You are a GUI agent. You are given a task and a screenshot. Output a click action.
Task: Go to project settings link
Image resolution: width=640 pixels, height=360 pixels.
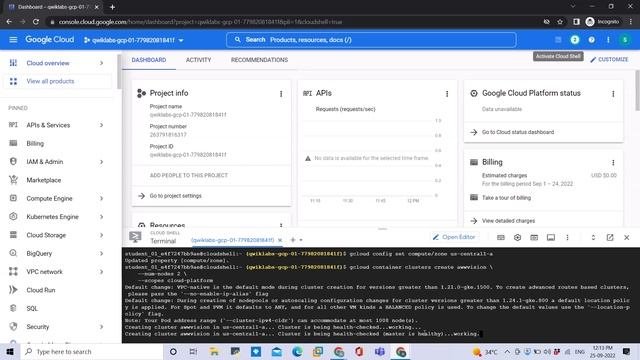pos(176,196)
